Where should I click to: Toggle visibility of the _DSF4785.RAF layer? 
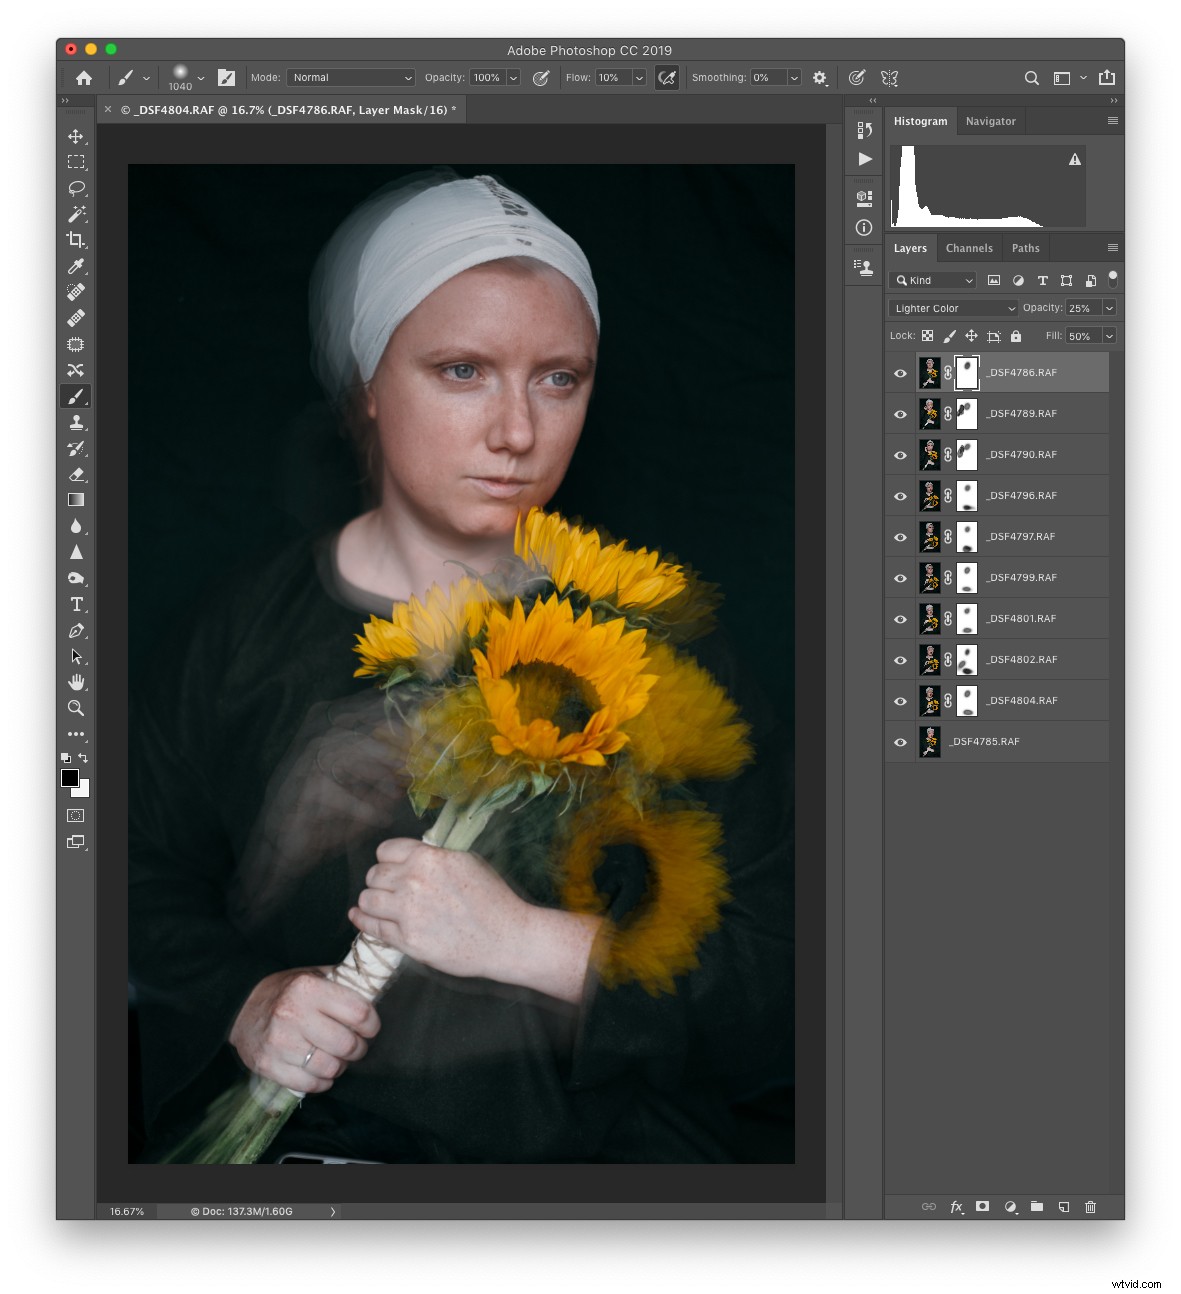point(900,741)
